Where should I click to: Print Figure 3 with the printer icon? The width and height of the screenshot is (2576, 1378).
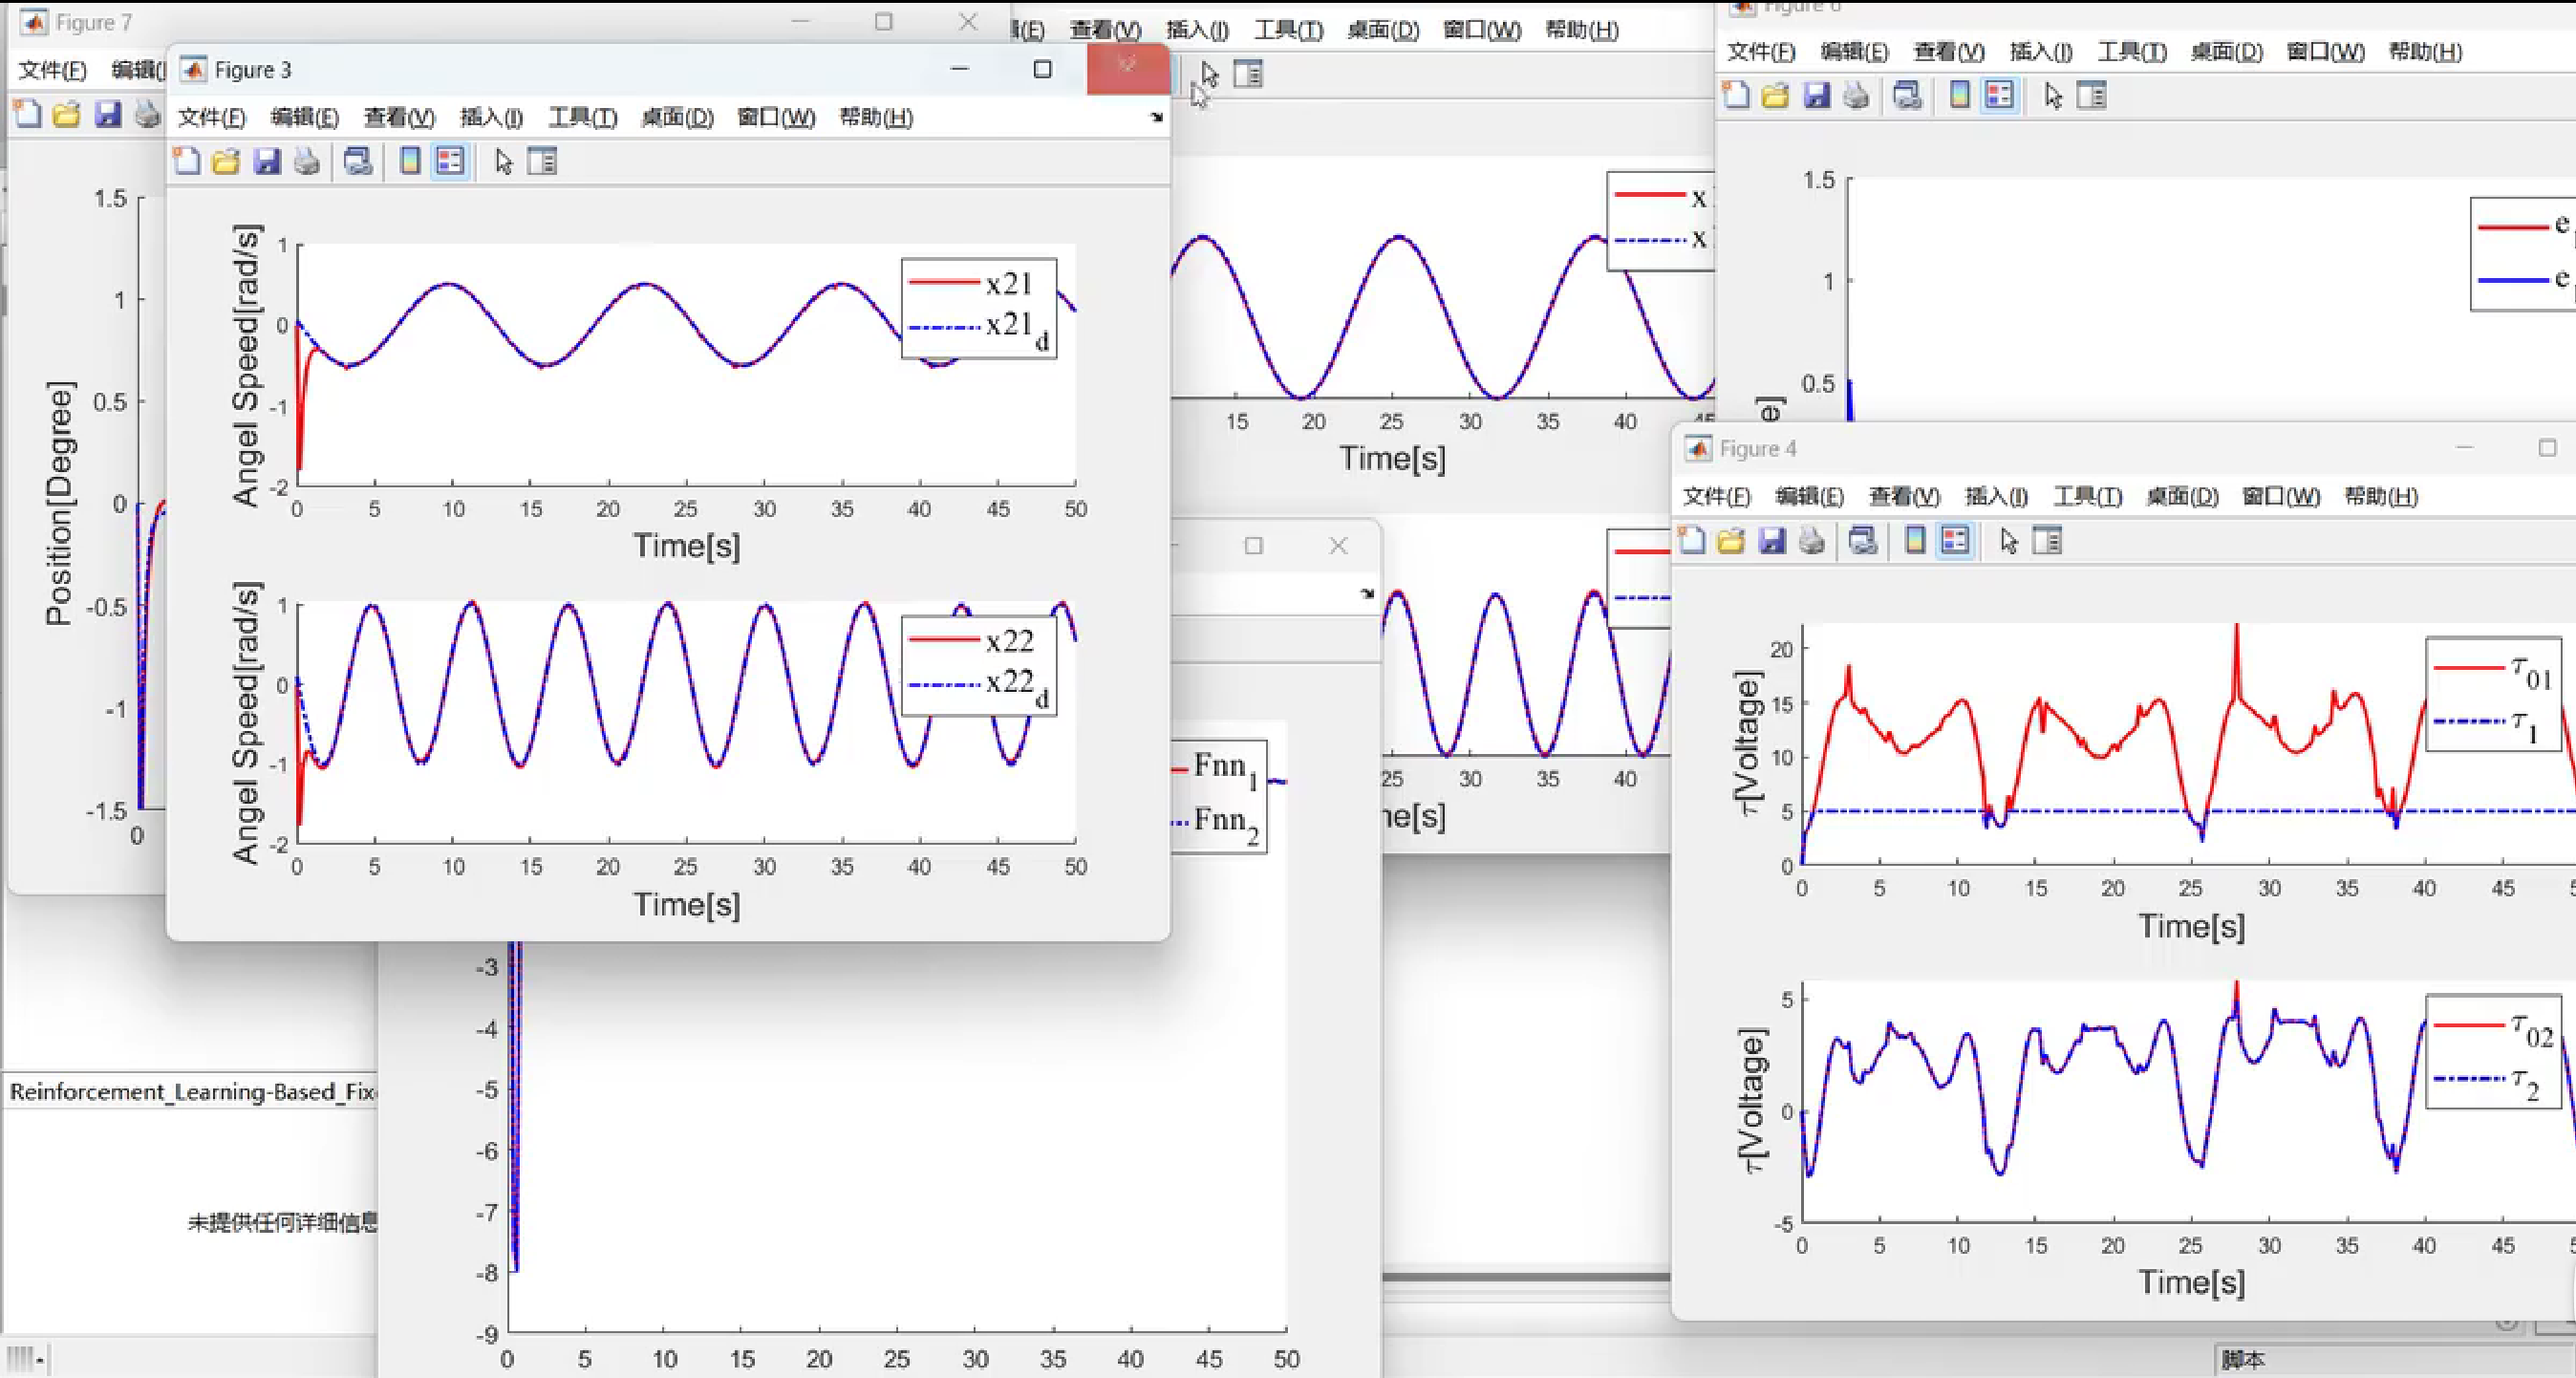[x=307, y=162]
